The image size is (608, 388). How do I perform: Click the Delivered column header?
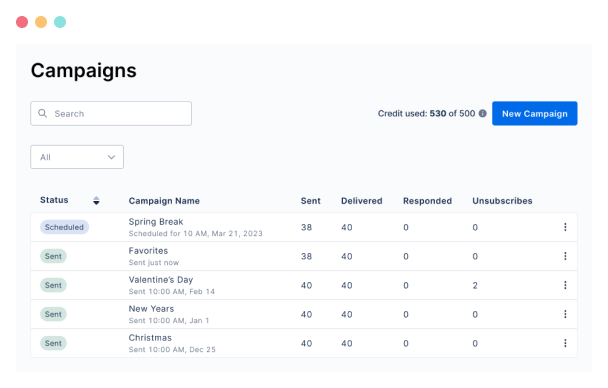coord(361,201)
